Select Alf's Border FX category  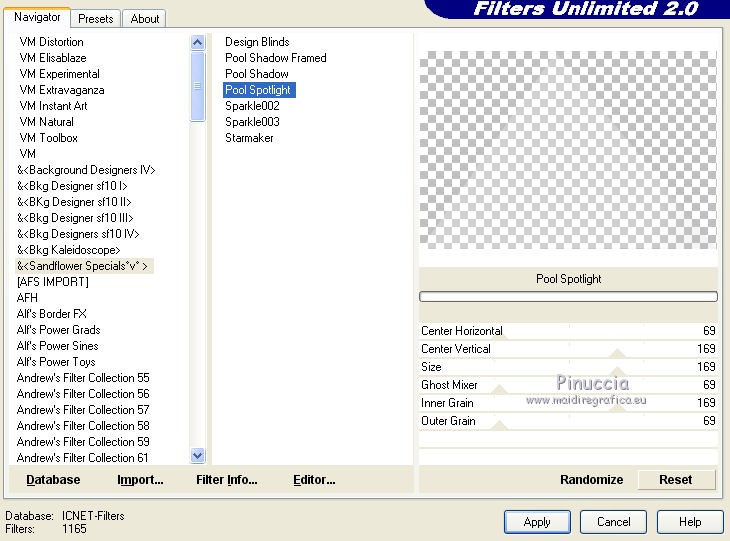click(x=51, y=314)
